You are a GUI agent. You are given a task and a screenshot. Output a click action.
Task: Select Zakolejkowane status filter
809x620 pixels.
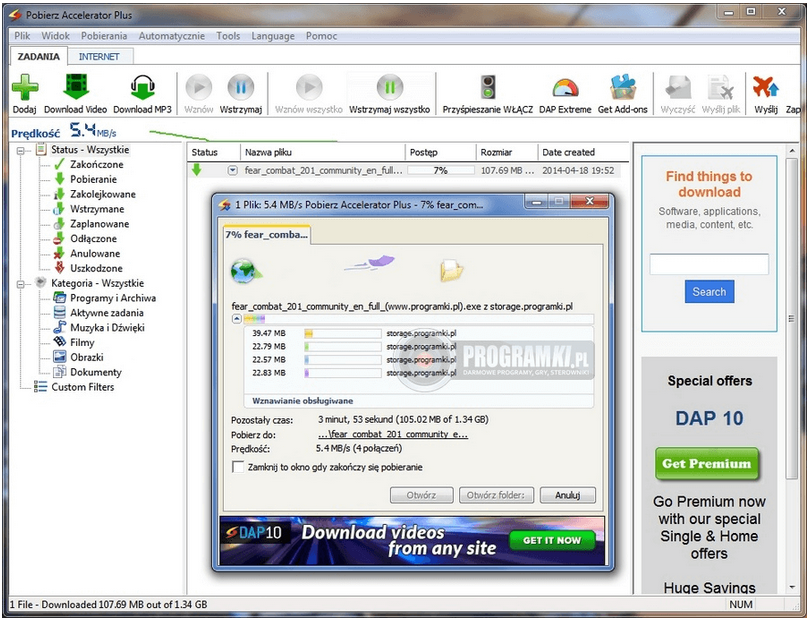tap(103, 194)
